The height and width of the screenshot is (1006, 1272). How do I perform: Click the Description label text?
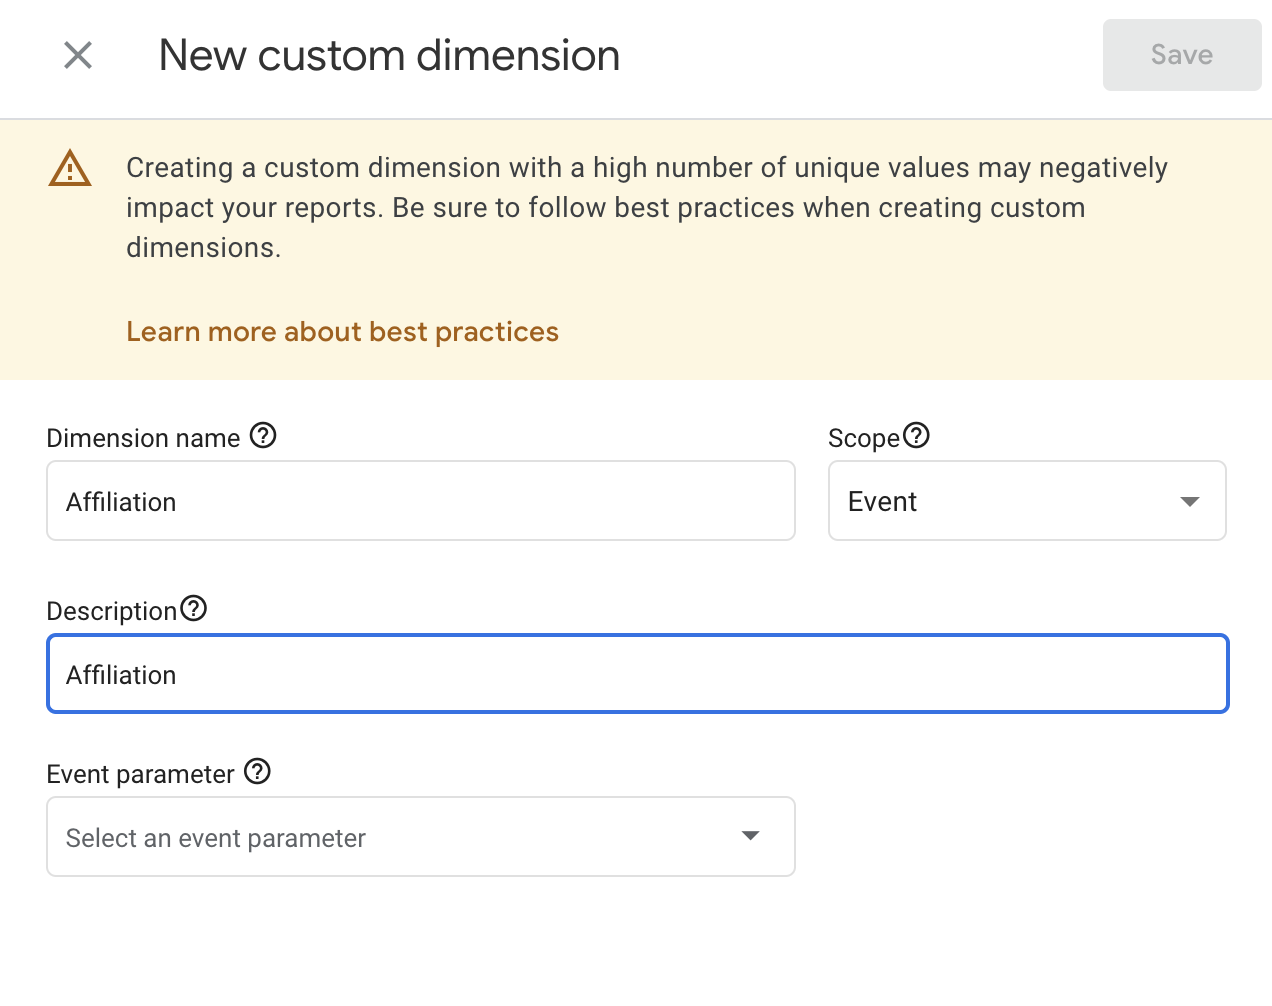(112, 611)
